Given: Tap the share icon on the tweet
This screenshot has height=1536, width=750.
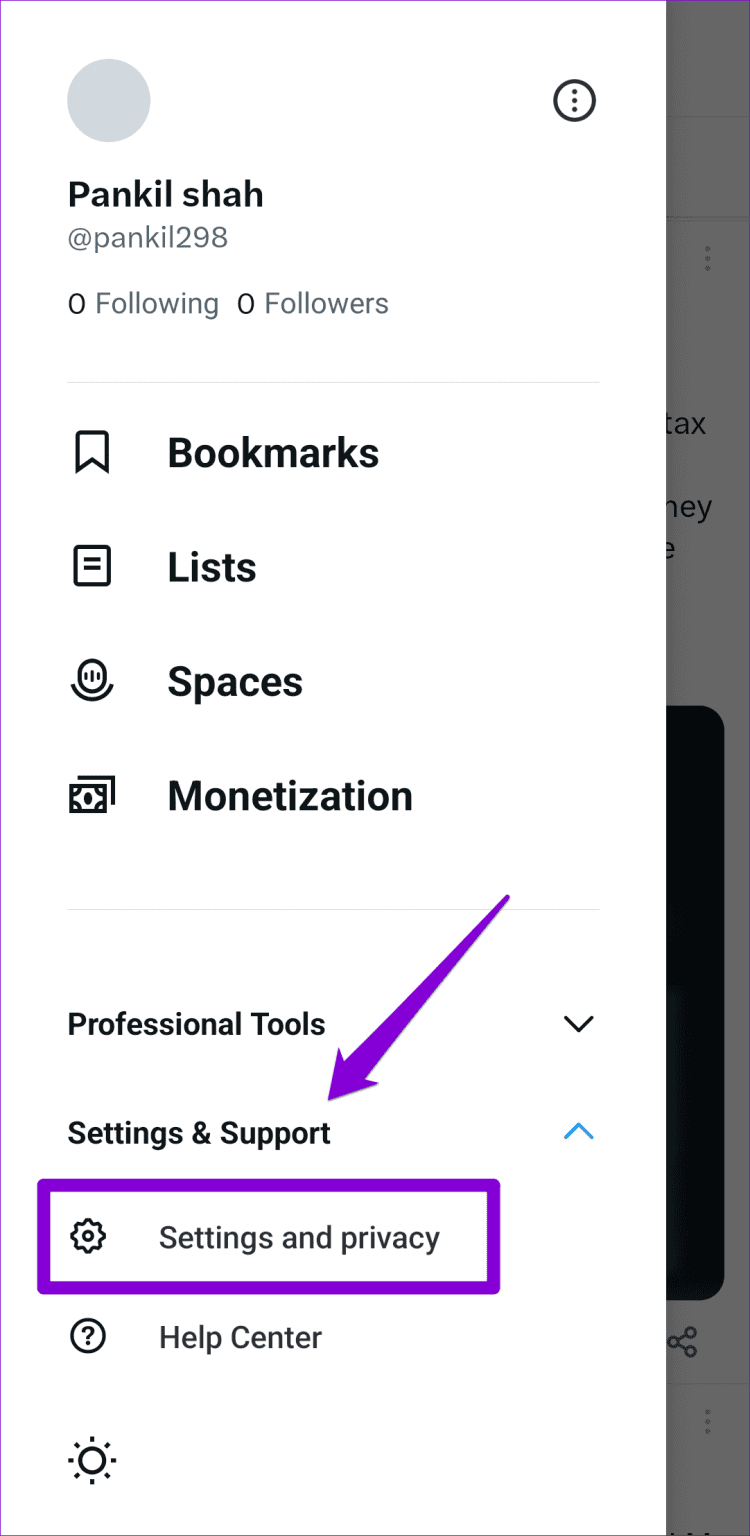Looking at the screenshot, I should click(x=684, y=1344).
